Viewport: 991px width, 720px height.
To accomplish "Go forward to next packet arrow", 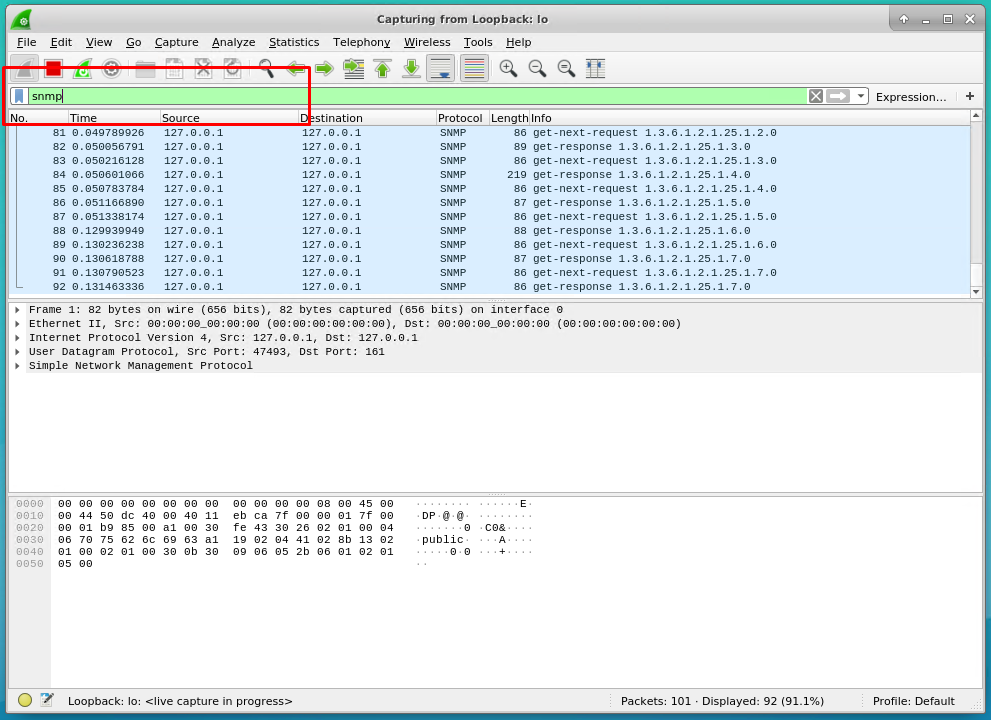I will coord(324,68).
